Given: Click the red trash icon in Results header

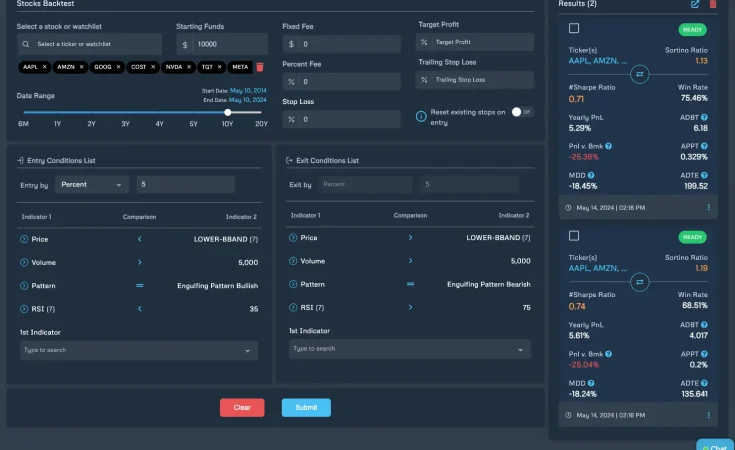Looking at the screenshot, I should click(713, 4).
